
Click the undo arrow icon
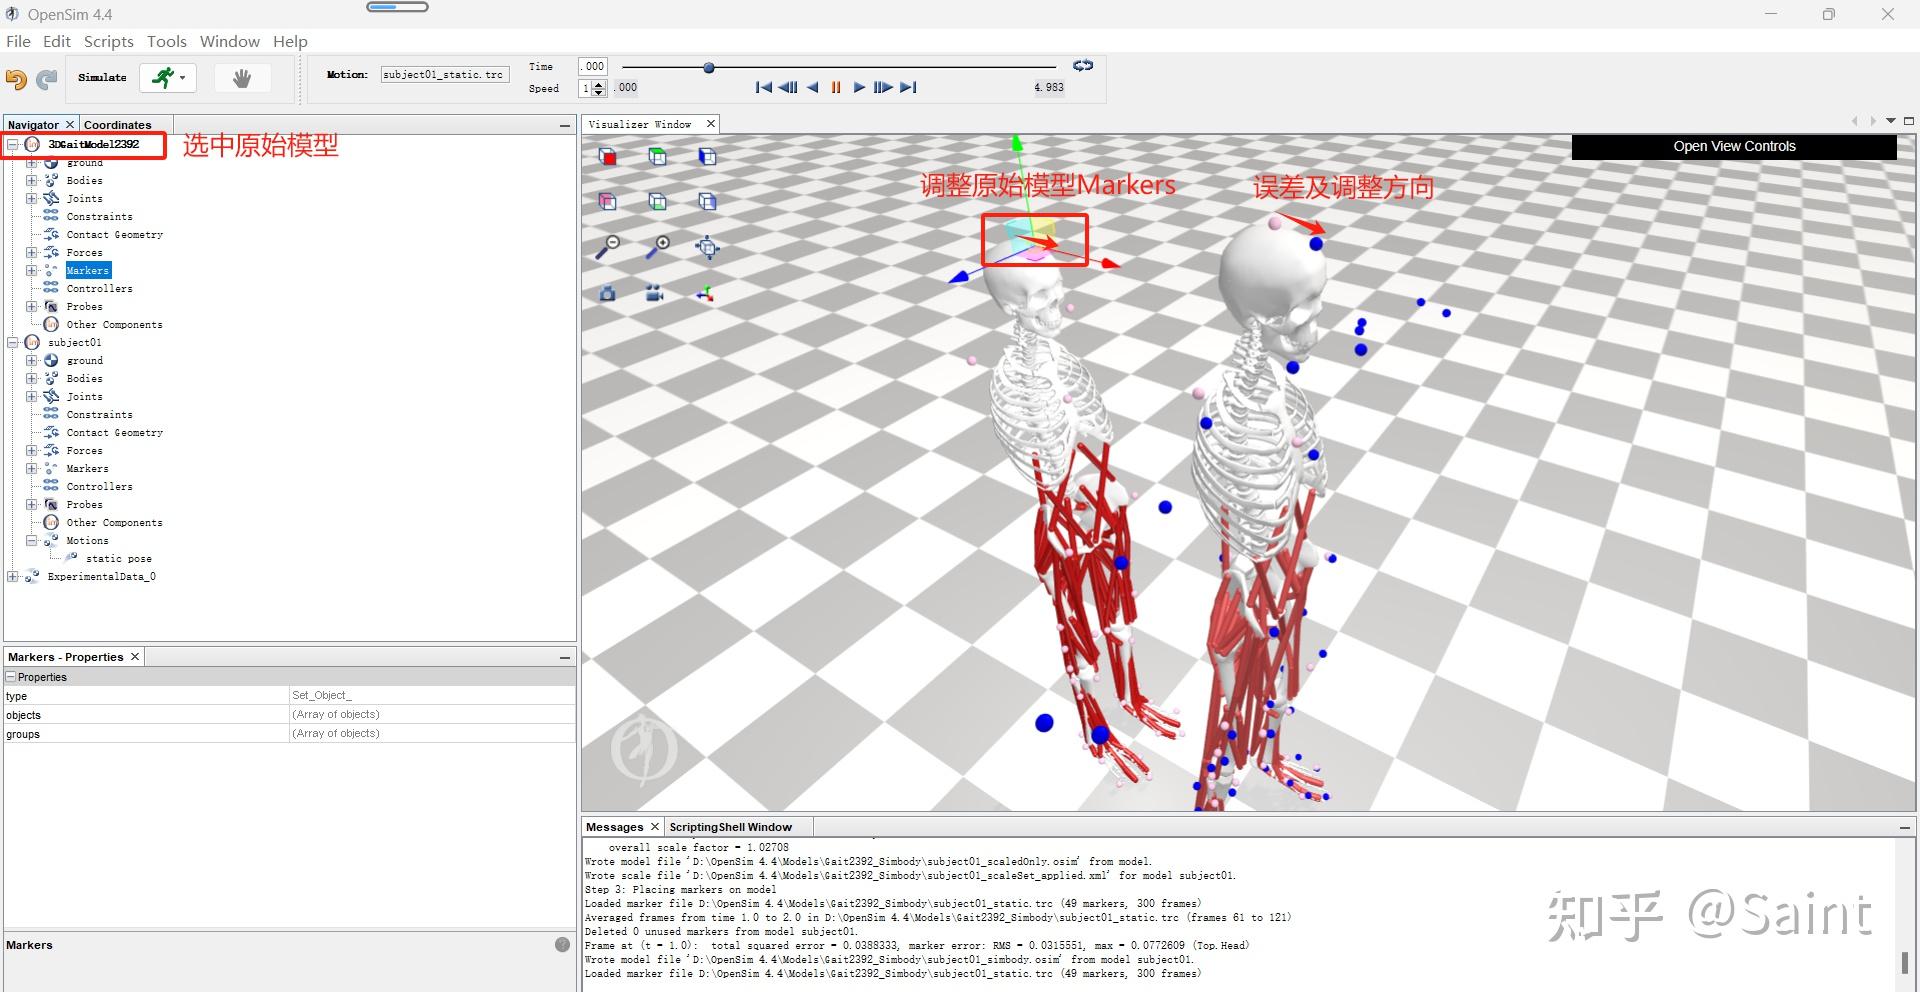coord(16,79)
